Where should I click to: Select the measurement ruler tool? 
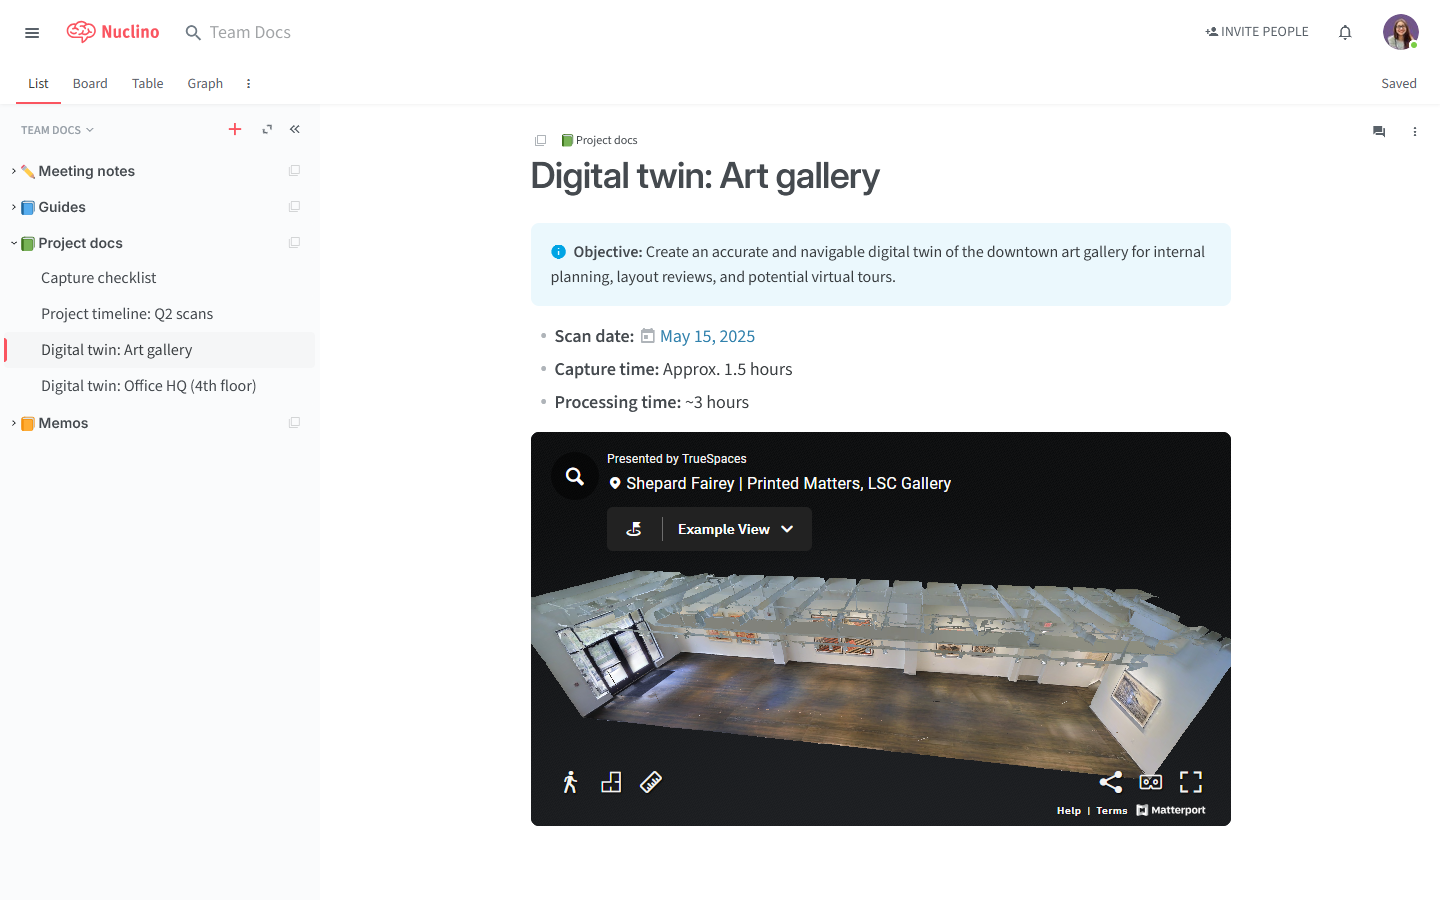(651, 782)
